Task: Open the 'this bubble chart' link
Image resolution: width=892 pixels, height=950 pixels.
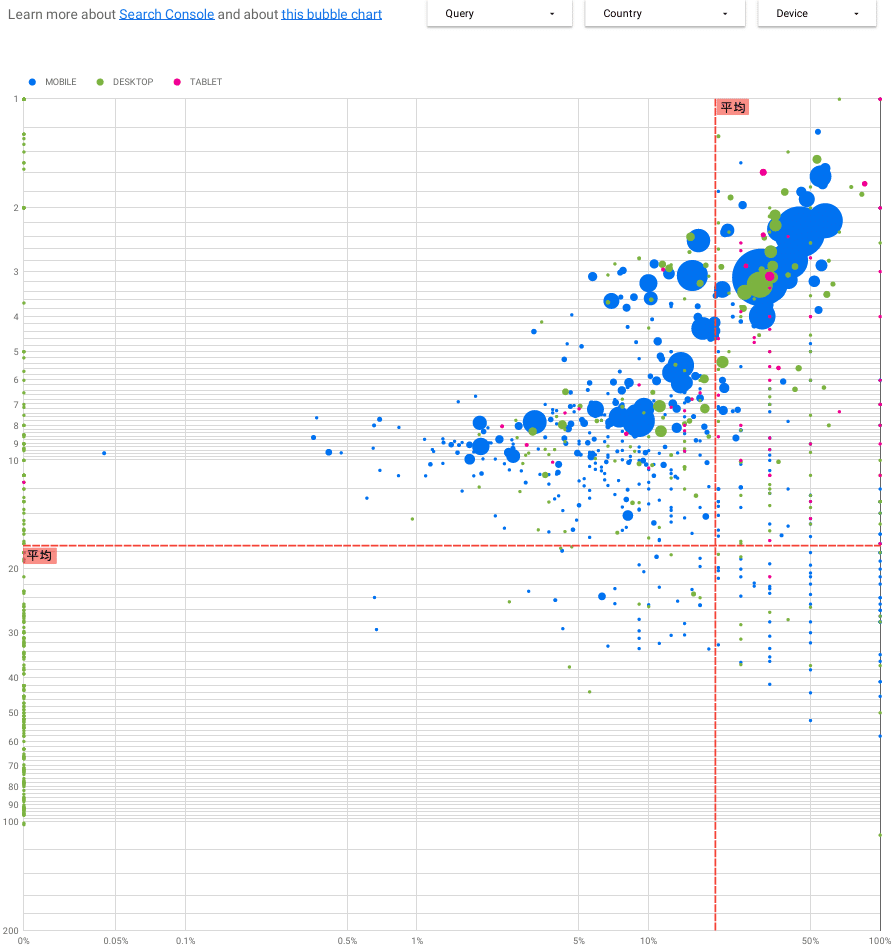Action: pos(331,14)
